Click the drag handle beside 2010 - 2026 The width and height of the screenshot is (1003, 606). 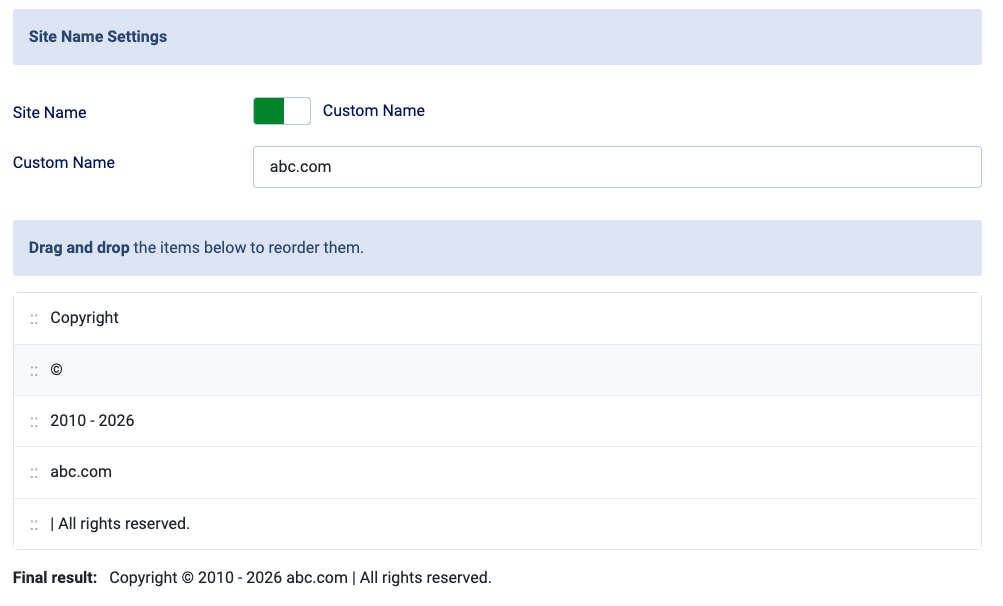[x=34, y=421]
